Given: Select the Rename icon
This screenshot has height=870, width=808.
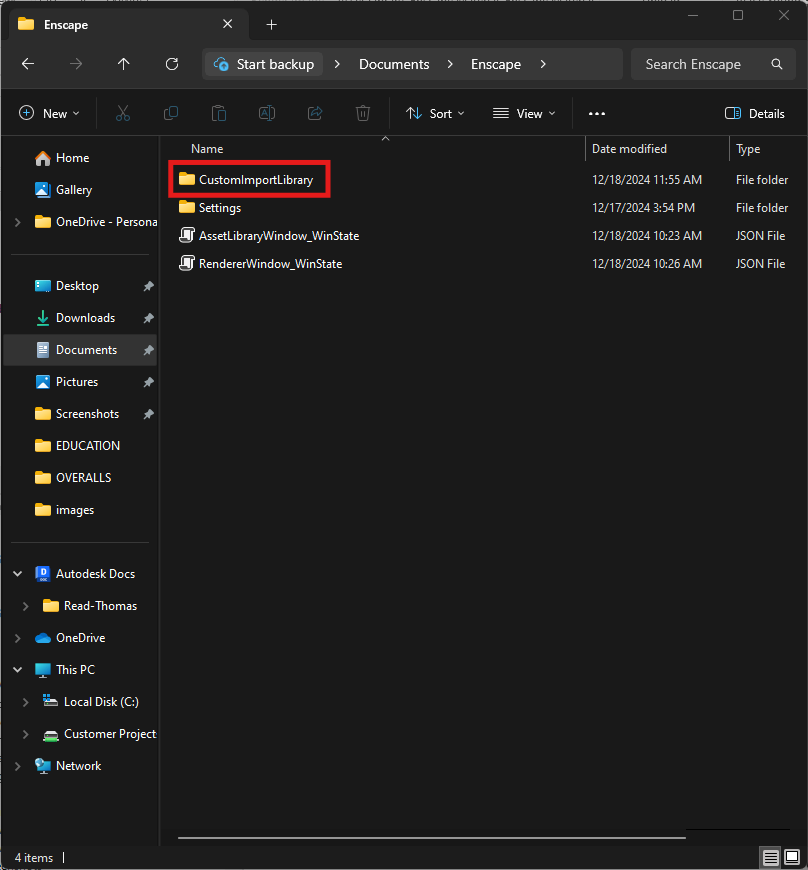Looking at the screenshot, I should click(266, 113).
